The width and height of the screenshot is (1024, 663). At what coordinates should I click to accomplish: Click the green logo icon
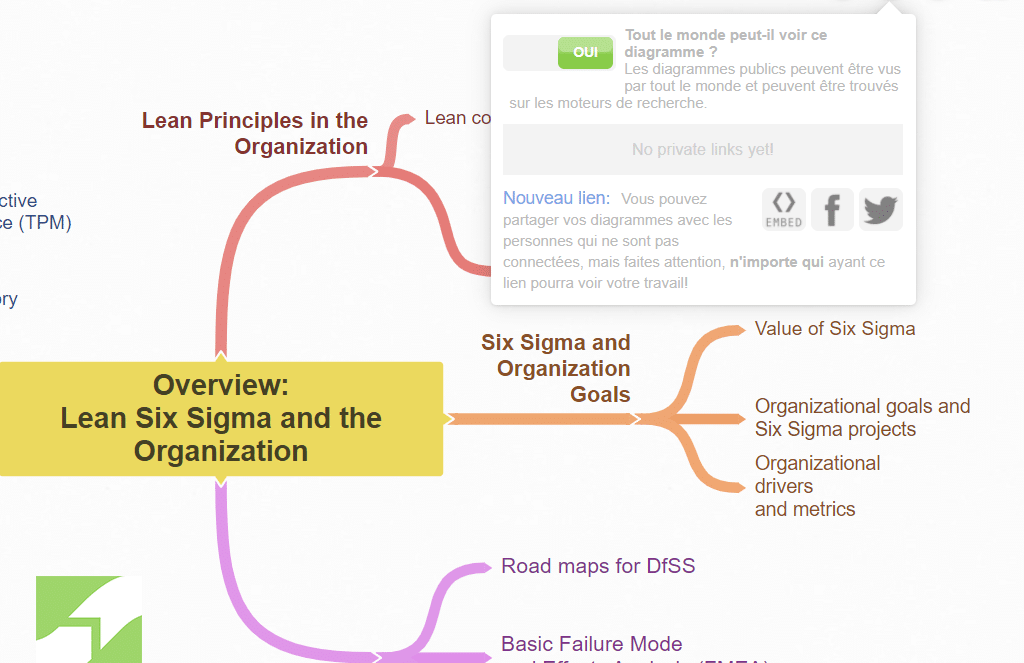click(x=88, y=618)
